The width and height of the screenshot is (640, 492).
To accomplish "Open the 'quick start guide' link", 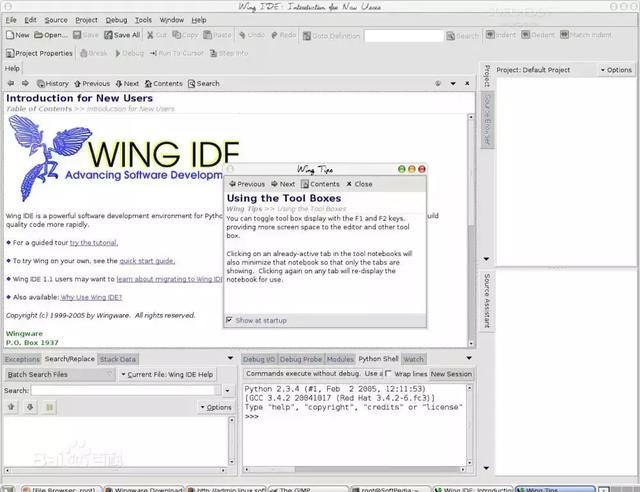I will click(147, 260).
